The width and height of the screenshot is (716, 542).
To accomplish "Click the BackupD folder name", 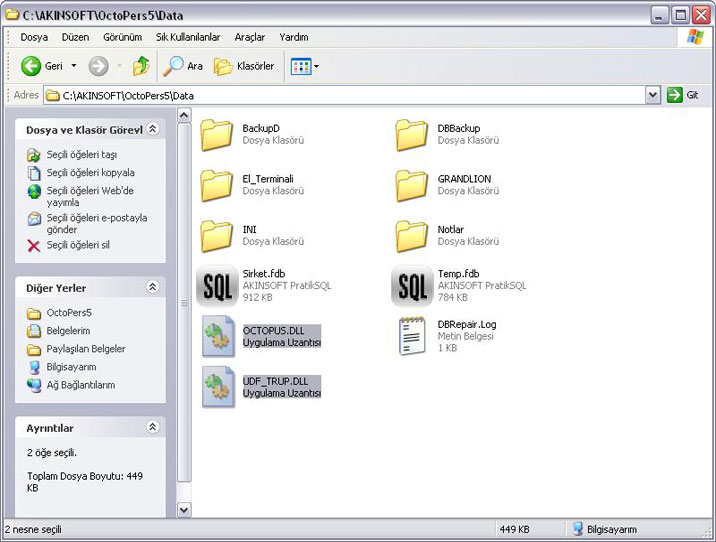I will [261, 128].
